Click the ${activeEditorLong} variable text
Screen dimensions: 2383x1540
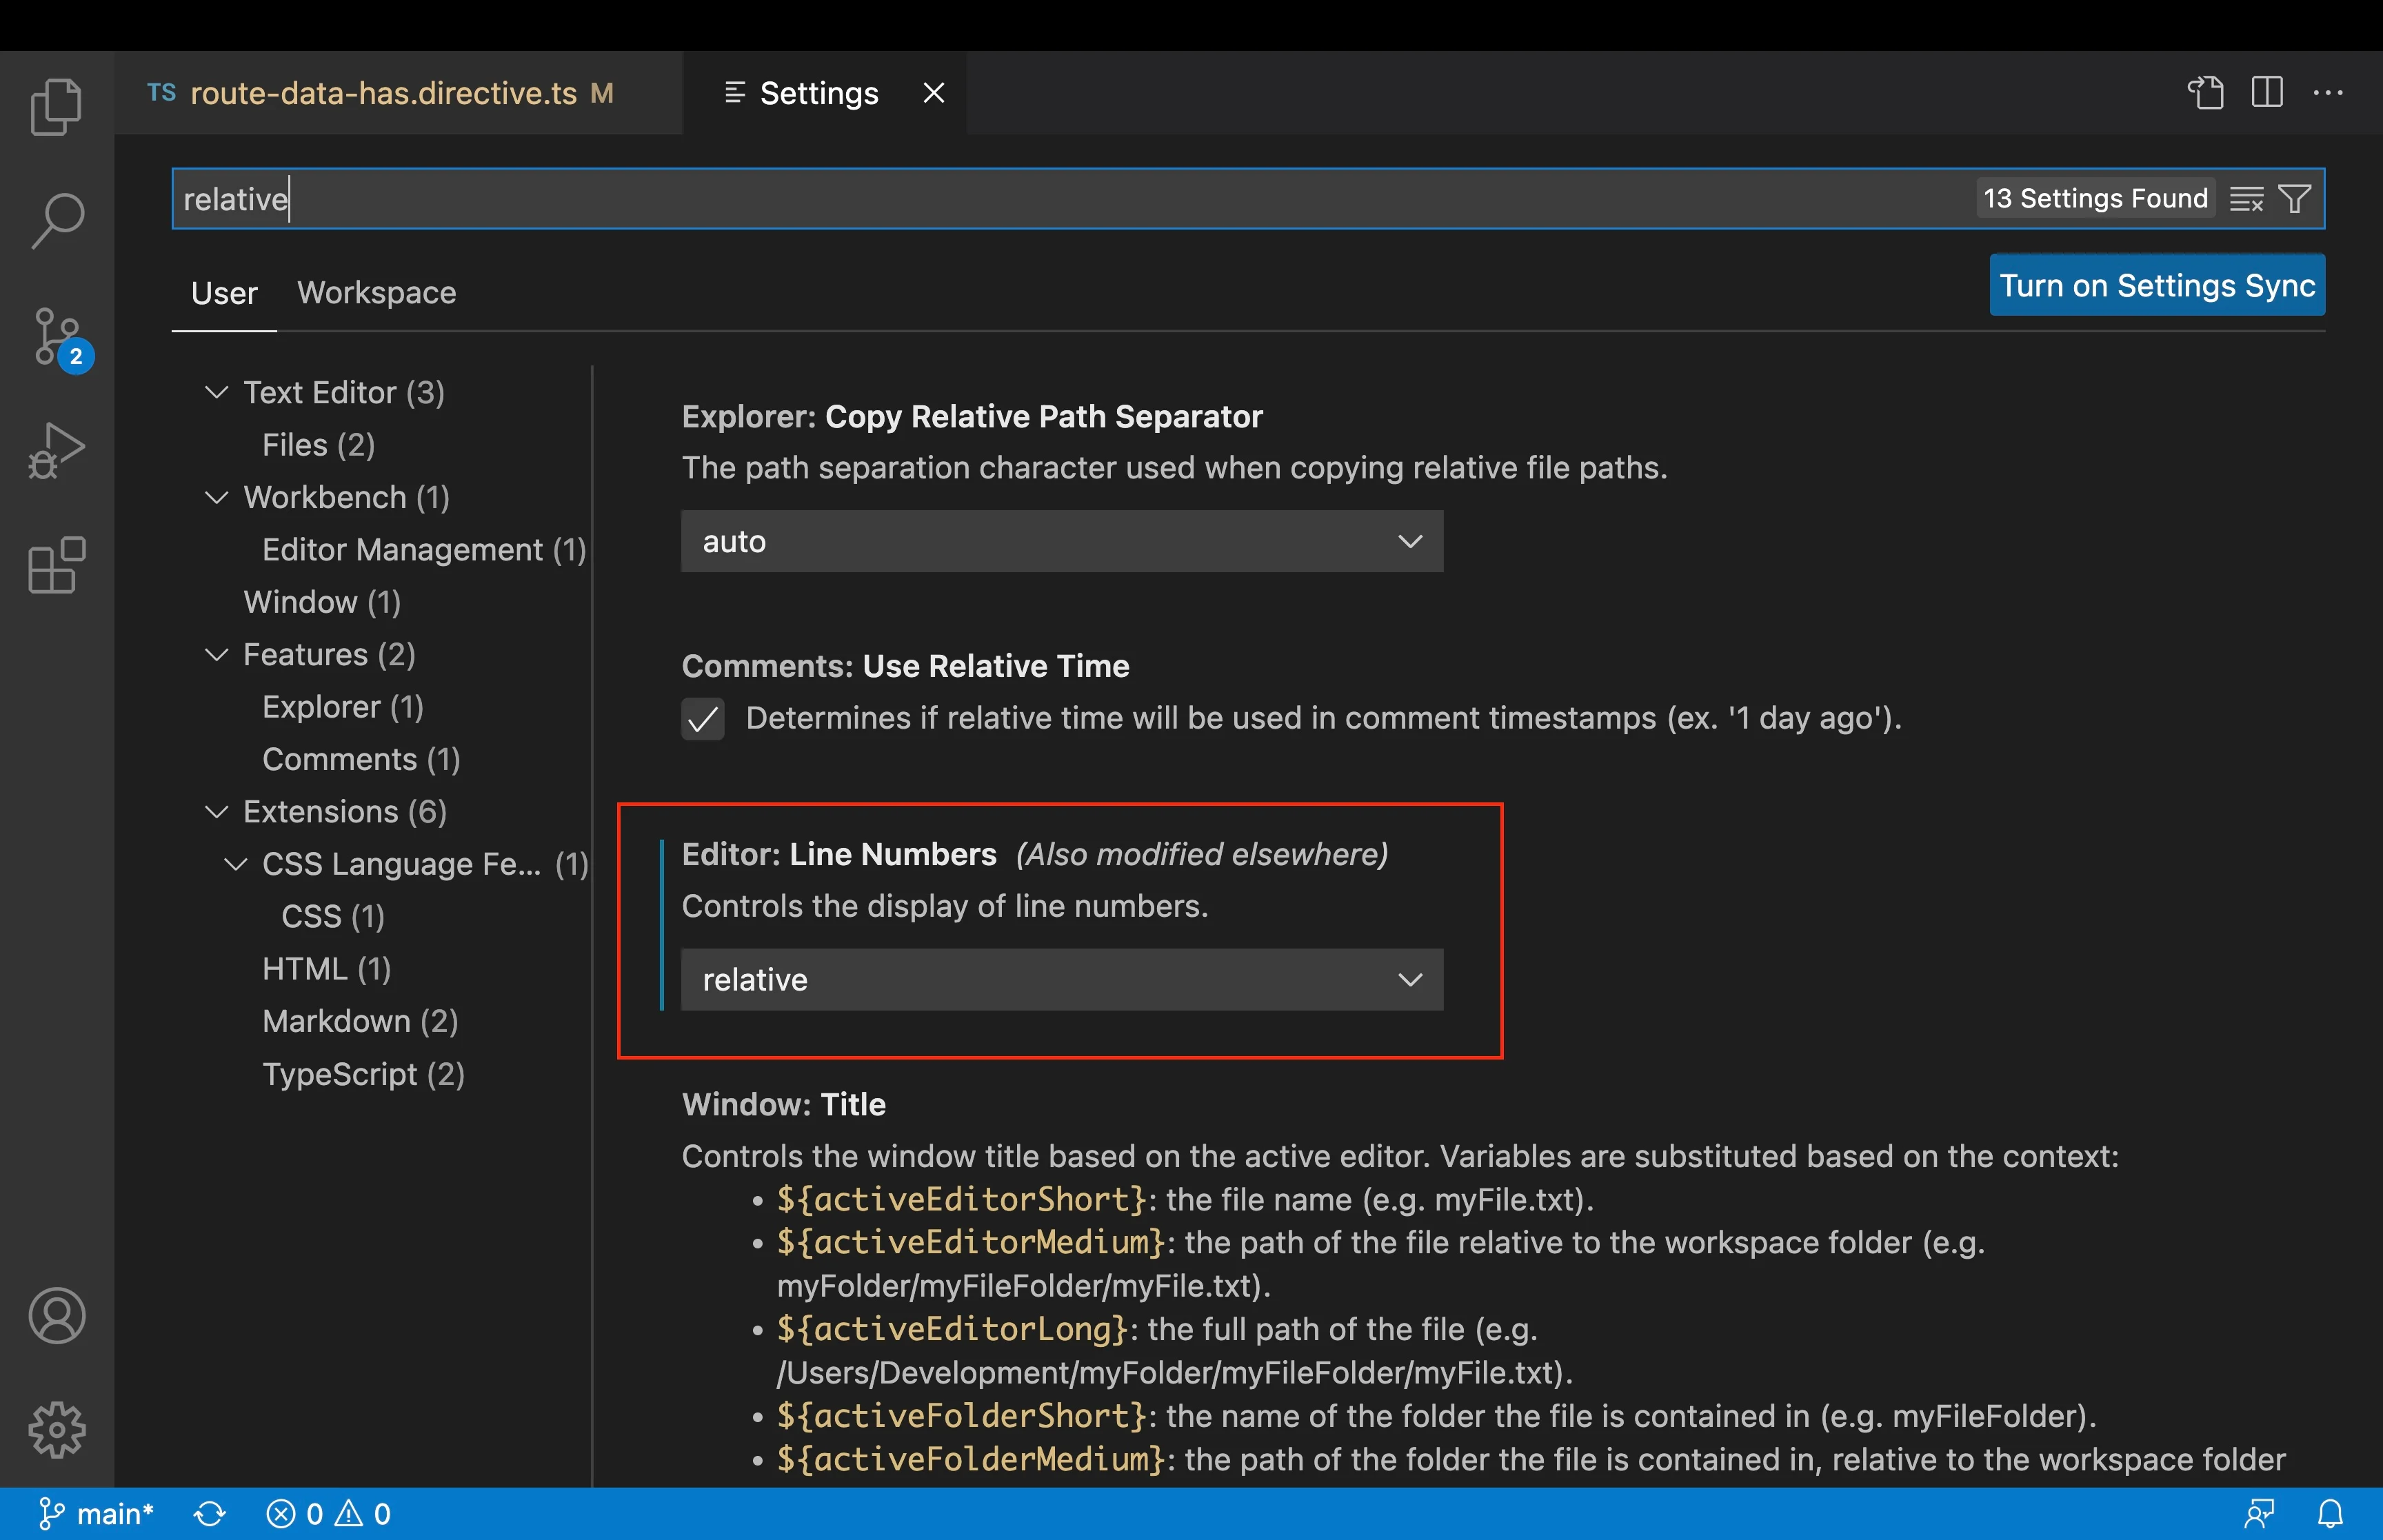coord(952,1329)
